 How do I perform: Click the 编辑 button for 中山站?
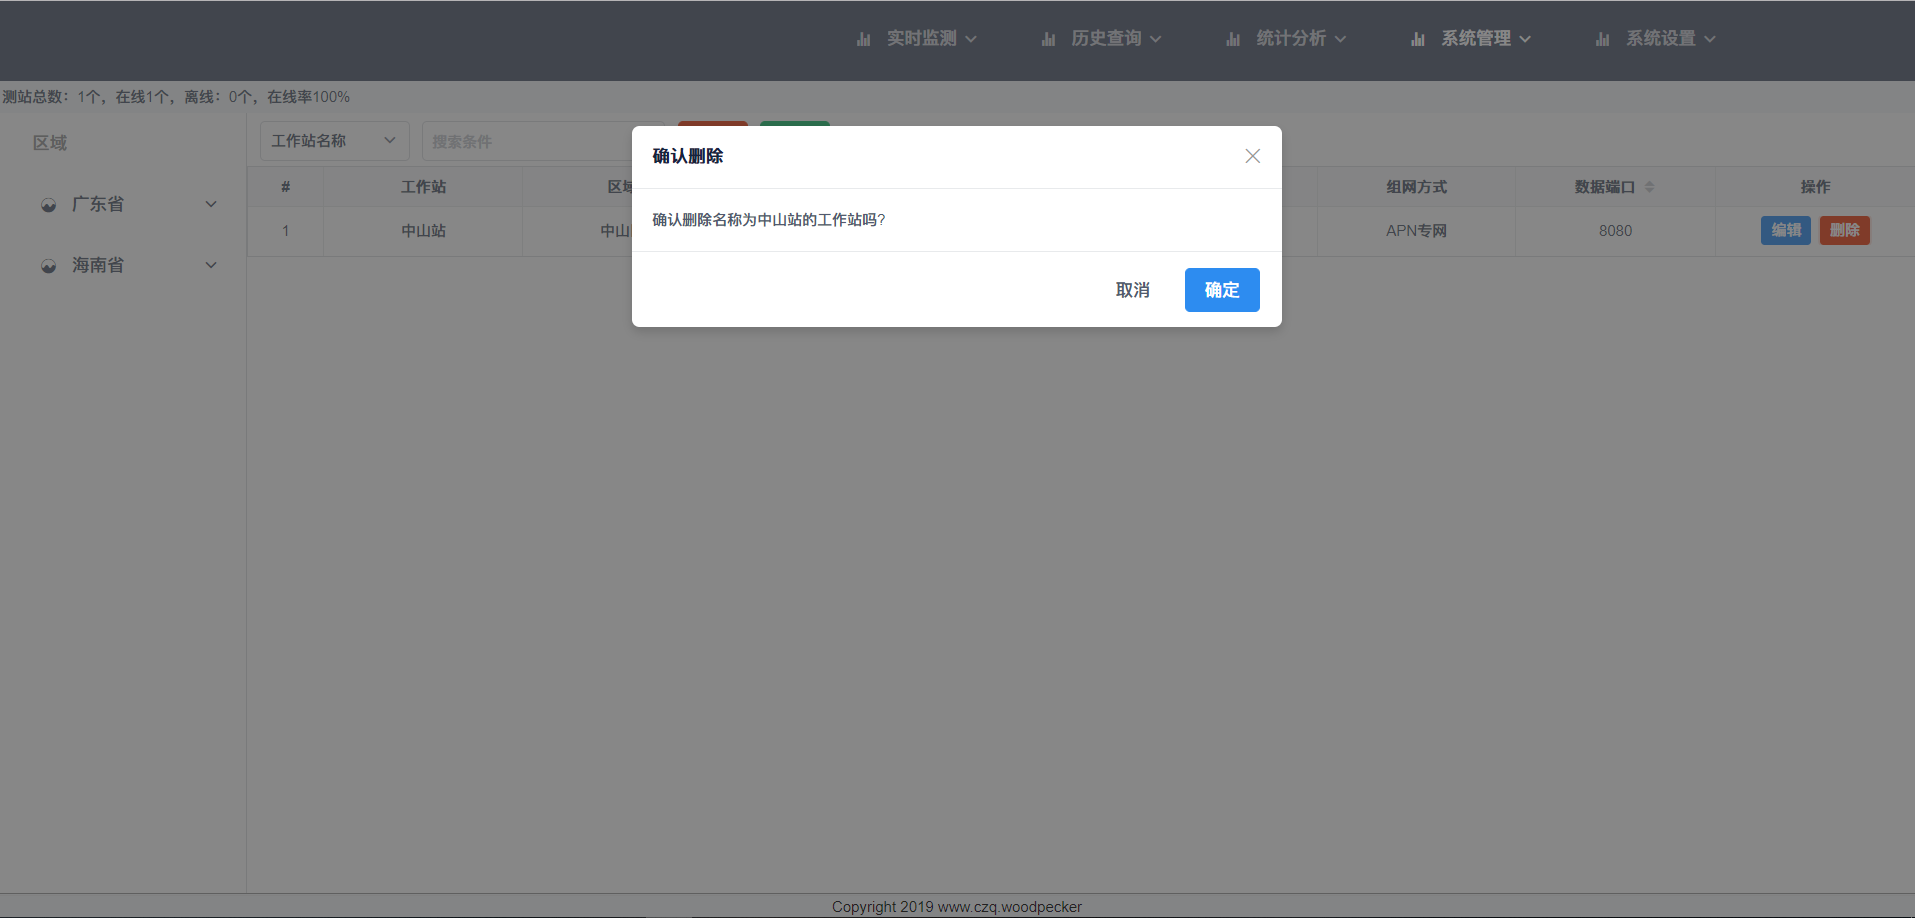pyautogui.click(x=1785, y=231)
